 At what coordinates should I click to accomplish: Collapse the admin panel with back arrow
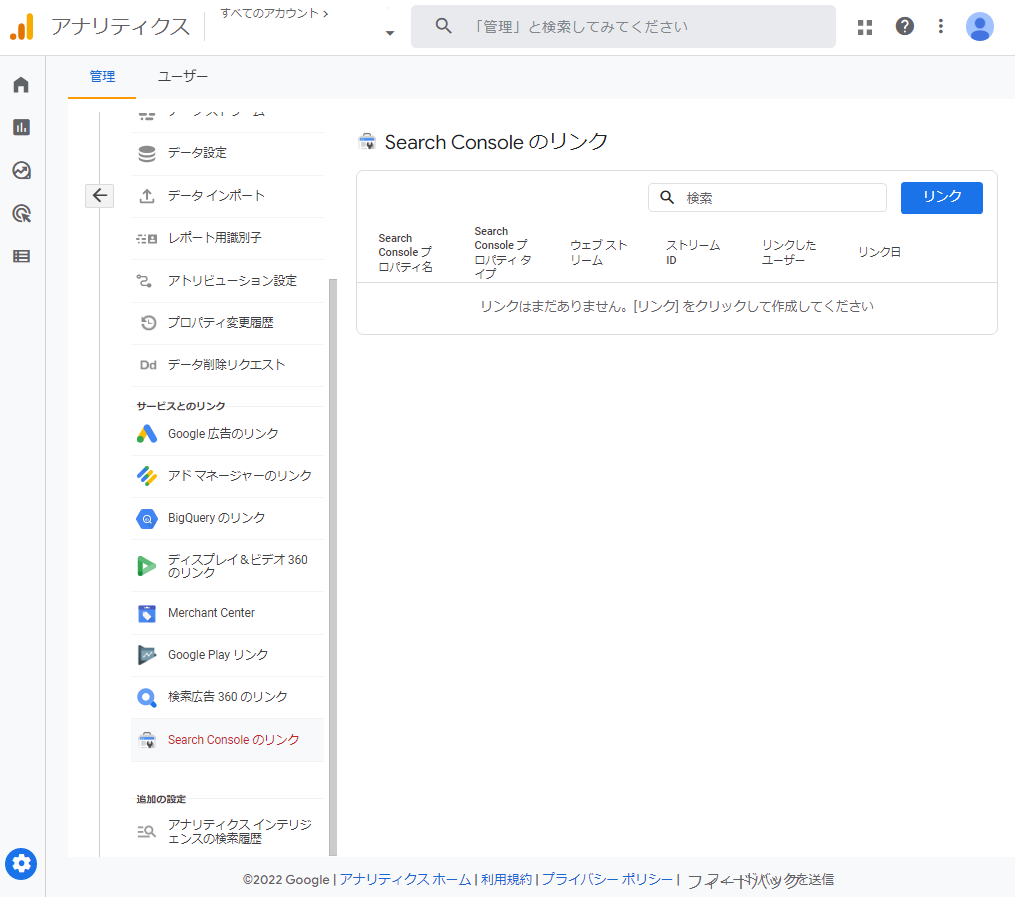99,196
